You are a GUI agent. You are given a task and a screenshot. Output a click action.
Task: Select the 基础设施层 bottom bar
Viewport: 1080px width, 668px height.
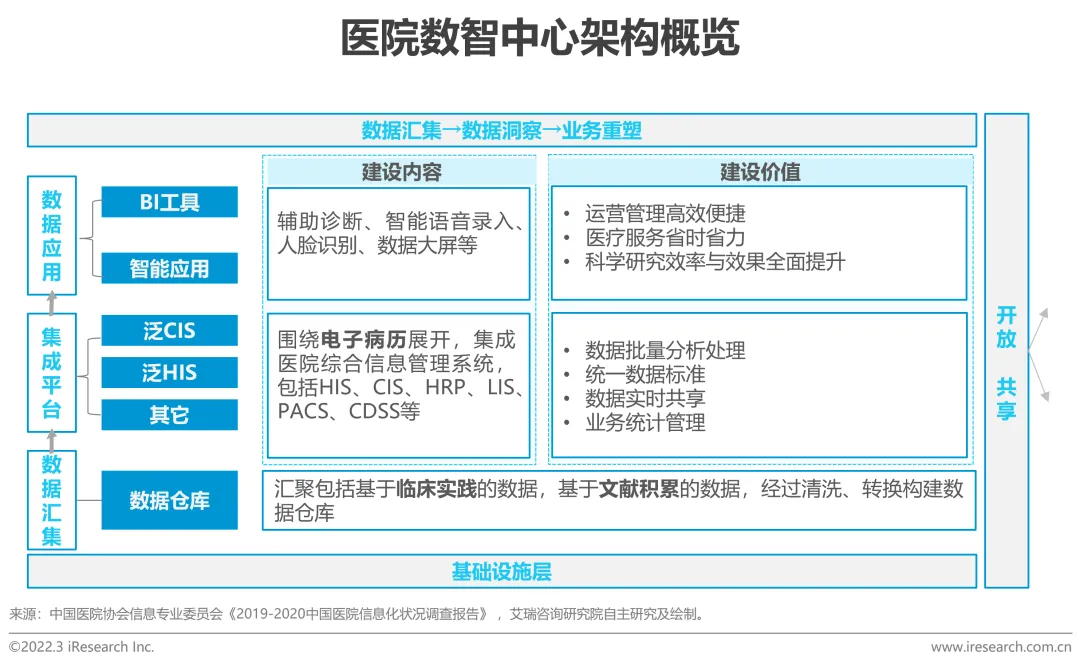[x=501, y=572]
